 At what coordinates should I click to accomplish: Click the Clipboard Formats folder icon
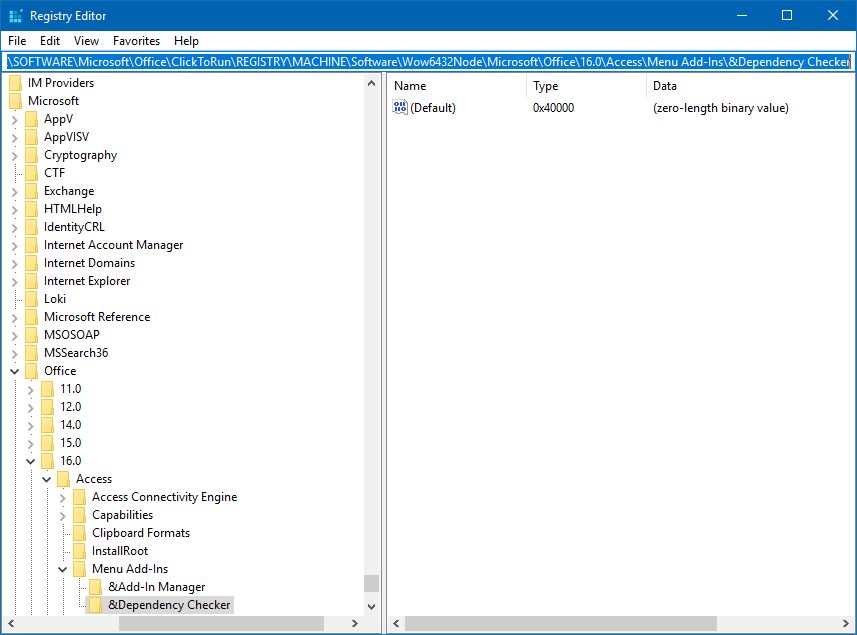(79, 533)
